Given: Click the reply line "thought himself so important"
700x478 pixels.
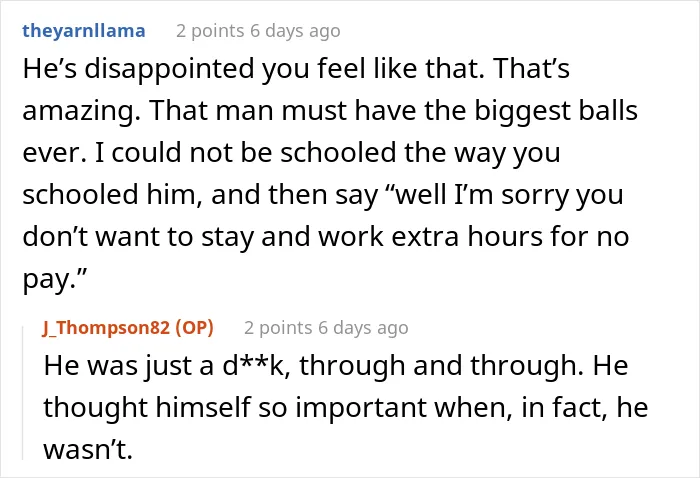Looking at the screenshot, I should [x=346, y=407].
